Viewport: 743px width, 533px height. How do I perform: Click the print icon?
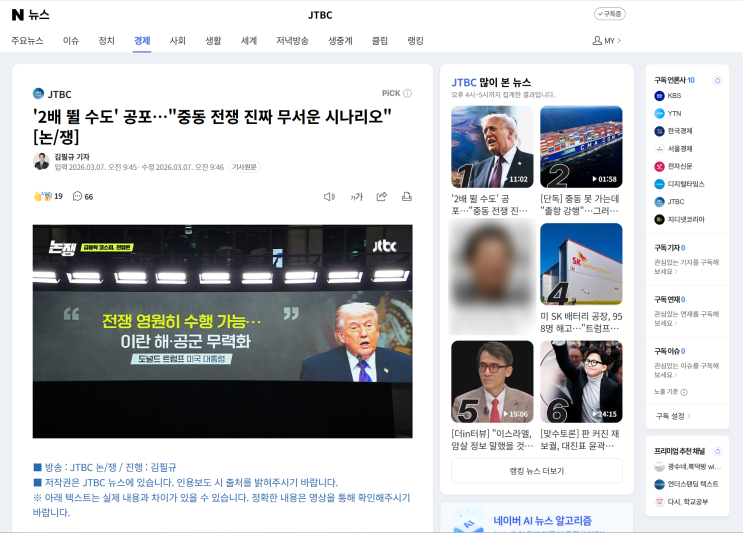[407, 196]
